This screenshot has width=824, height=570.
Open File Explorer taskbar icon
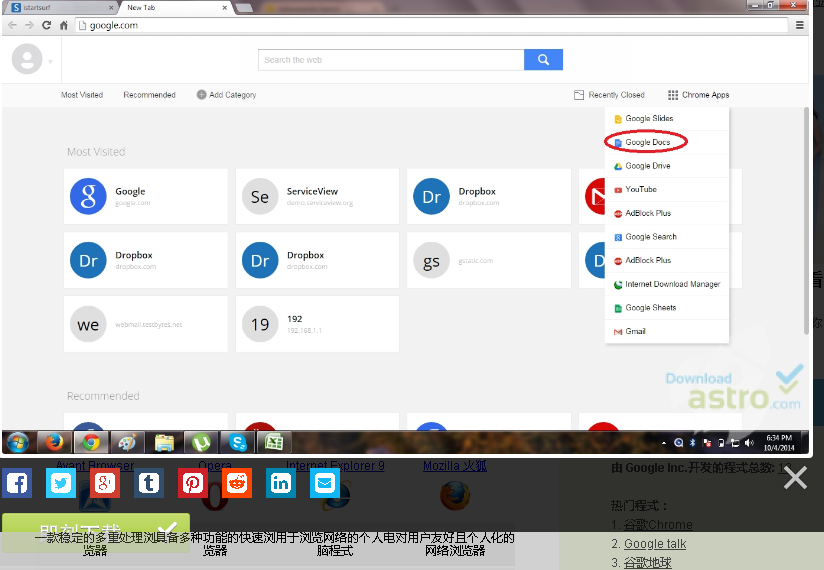164,442
